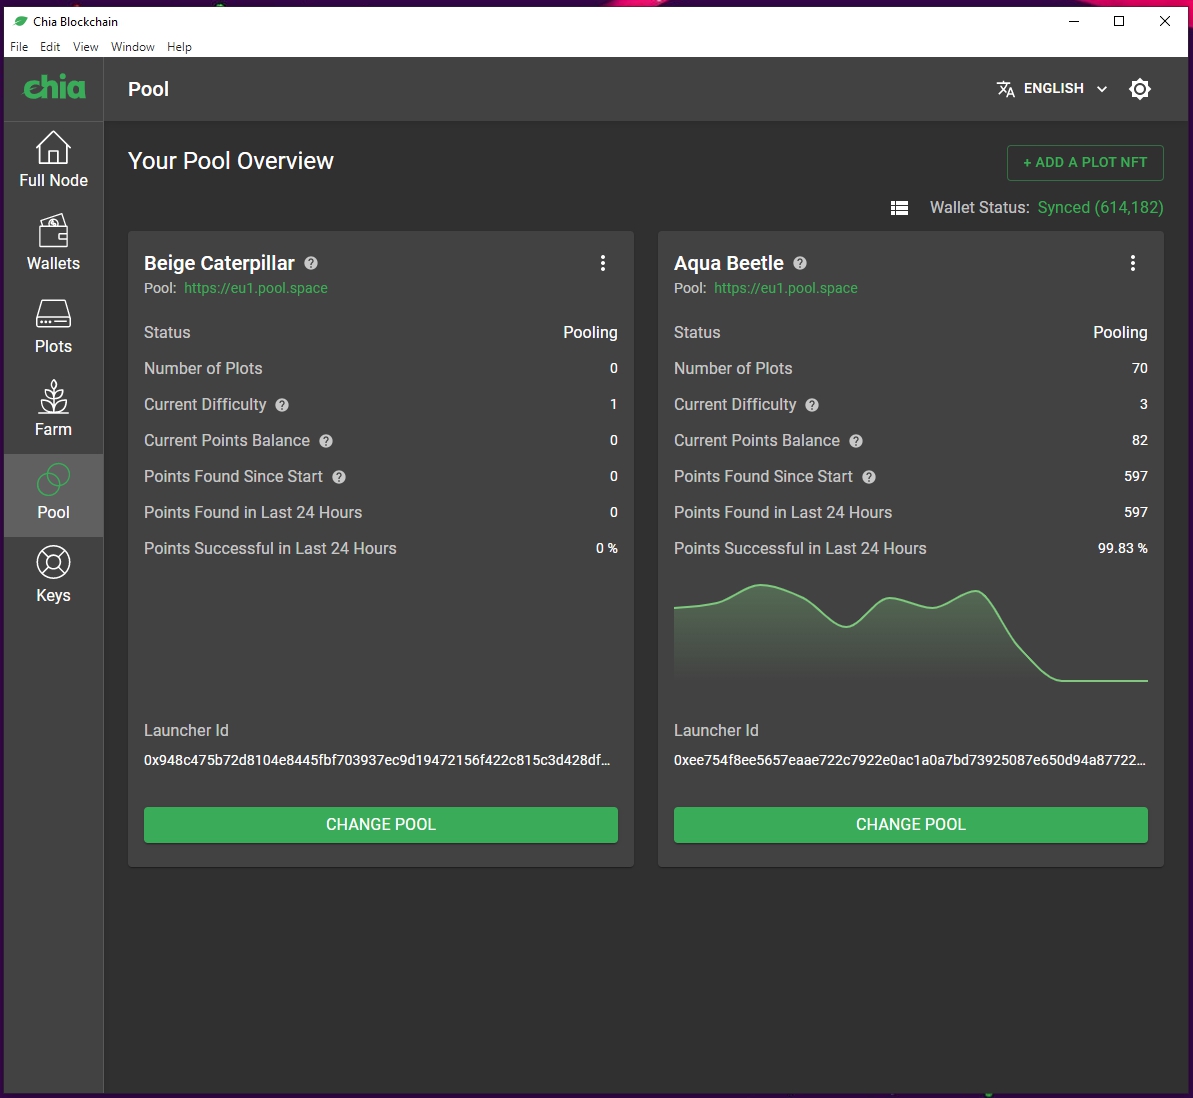
Task: Click Beige Caterpillar 0 % successful value
Action: (606, 549)
